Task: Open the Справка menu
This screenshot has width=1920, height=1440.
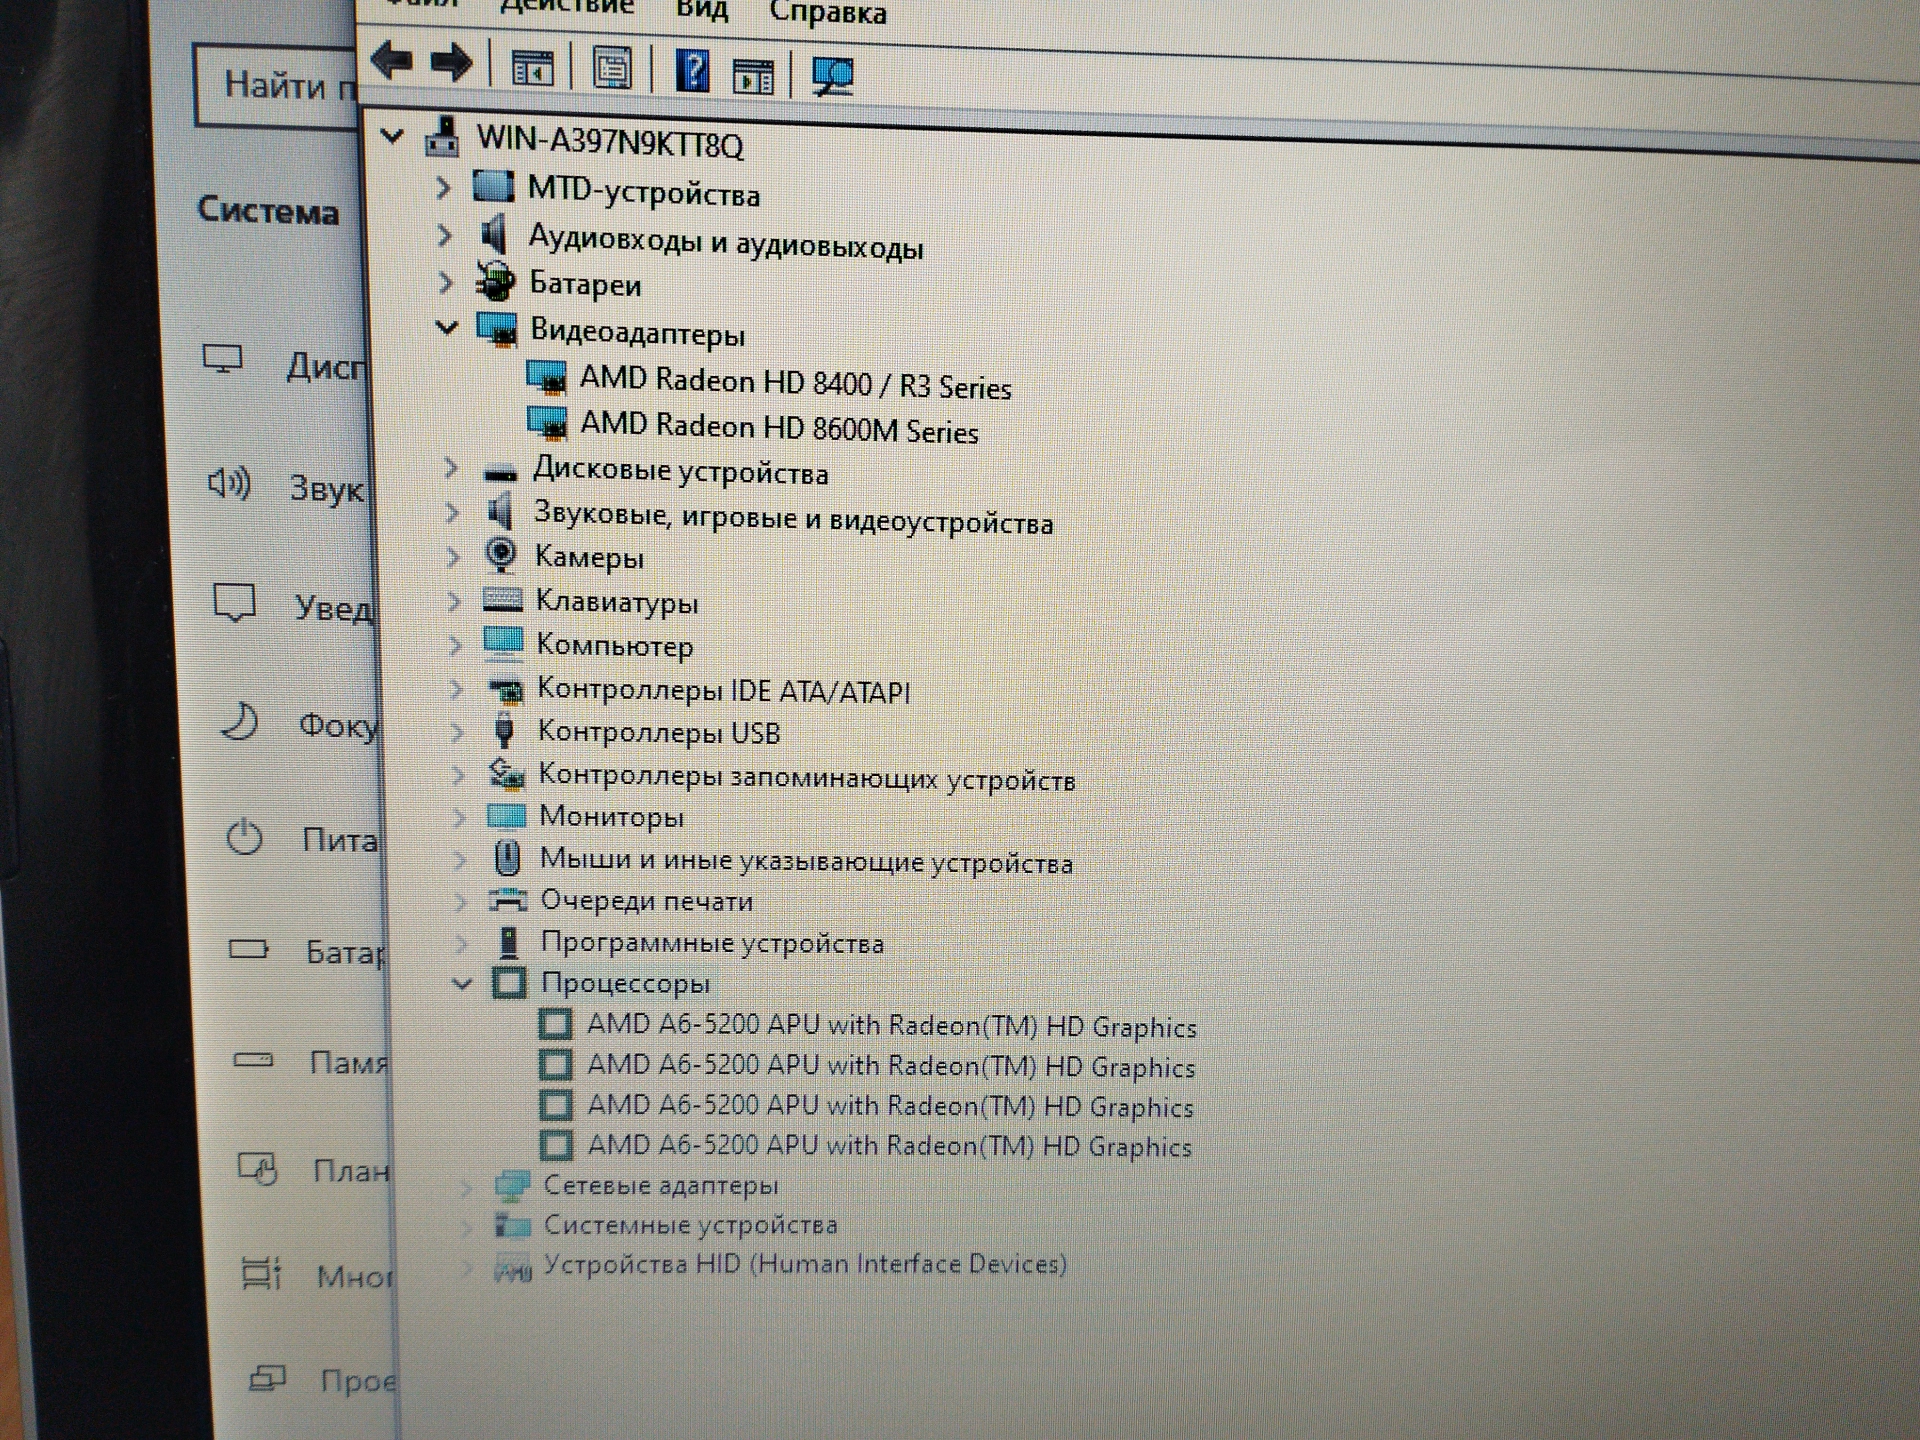Action: click(x=828, y=13)
